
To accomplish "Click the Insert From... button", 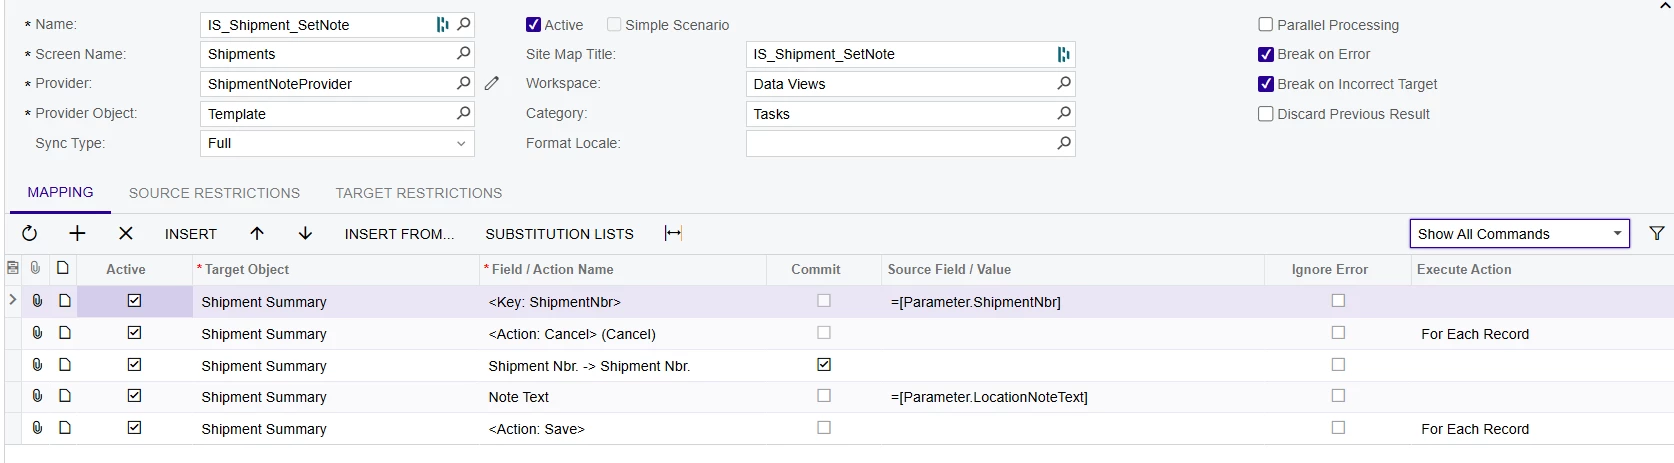I will 399,234.
